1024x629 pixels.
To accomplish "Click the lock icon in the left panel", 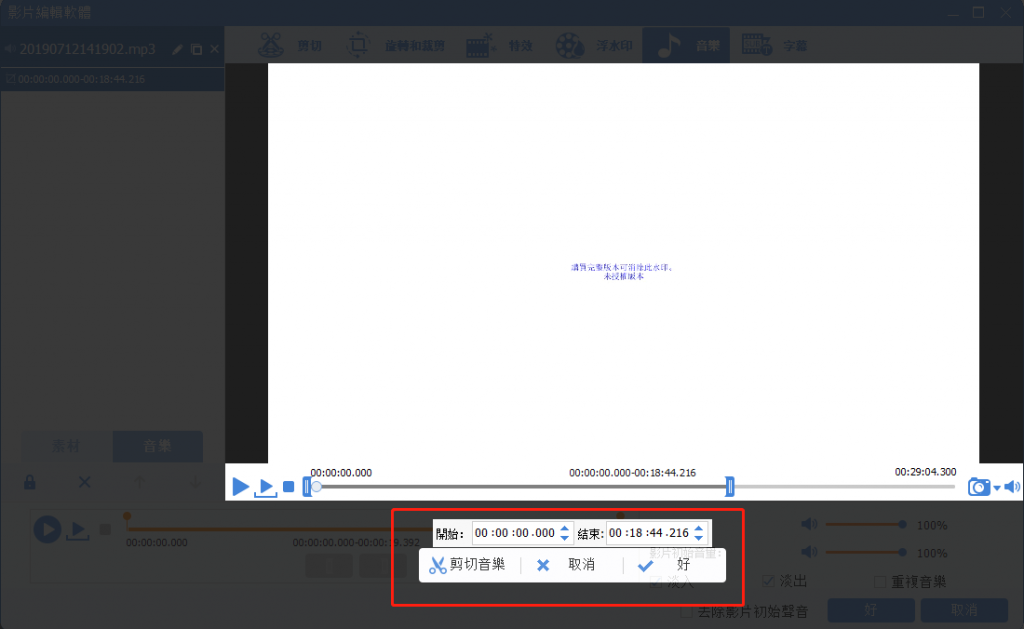I will 29,483.
